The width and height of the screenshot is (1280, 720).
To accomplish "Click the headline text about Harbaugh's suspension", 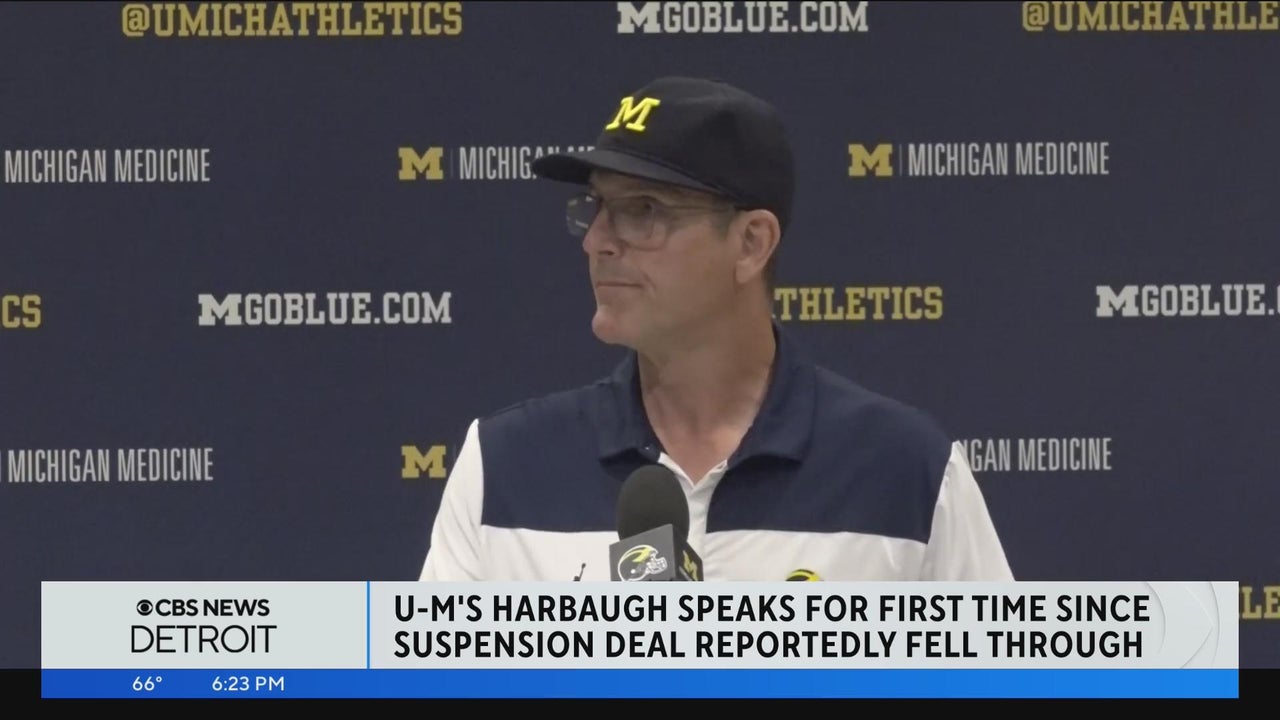I will click(770, 625).
